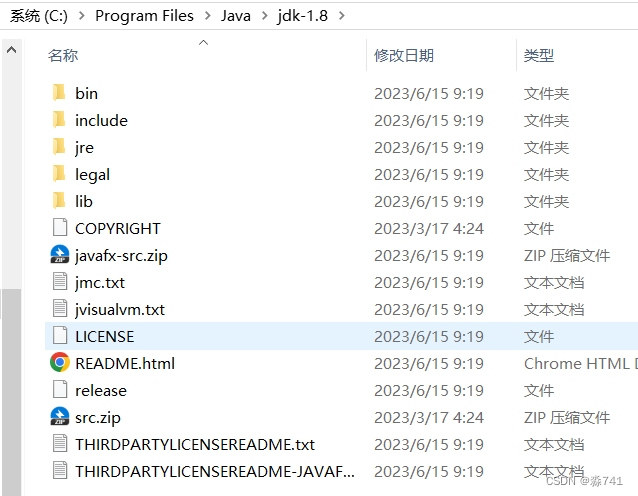Click jmc.txt's 文本文档 type cell

[x=554, y=283]
